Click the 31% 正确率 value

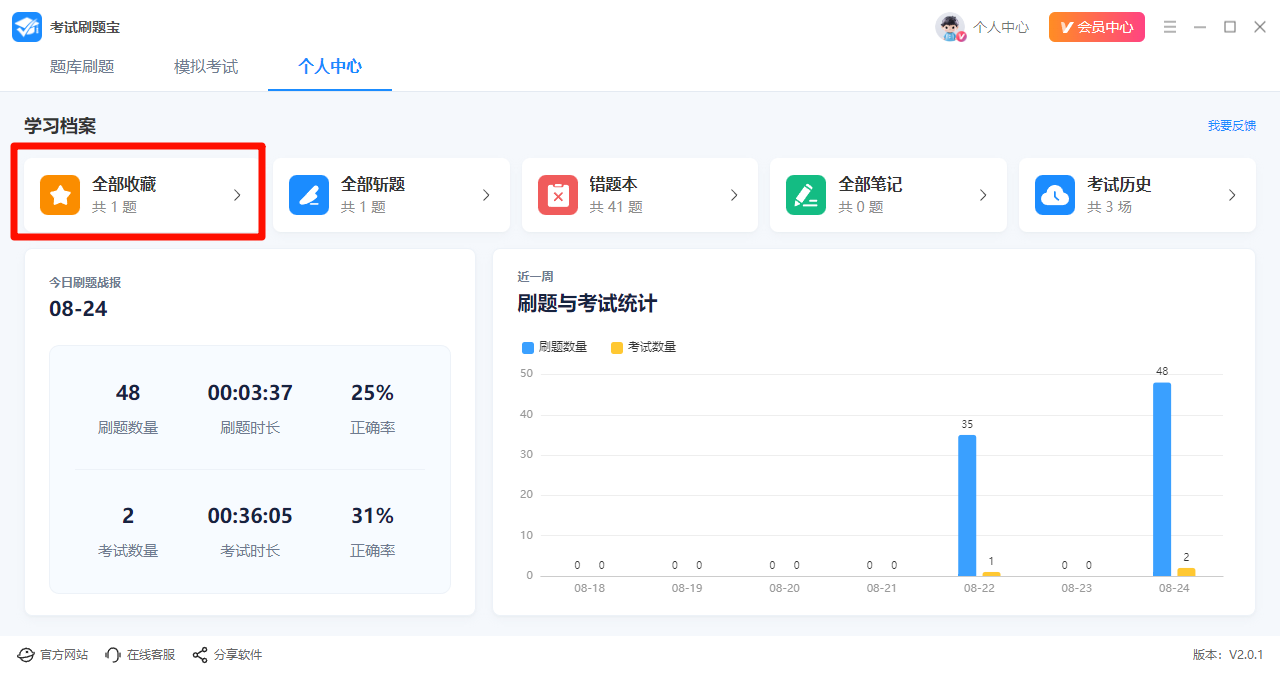tap(372, 516)
